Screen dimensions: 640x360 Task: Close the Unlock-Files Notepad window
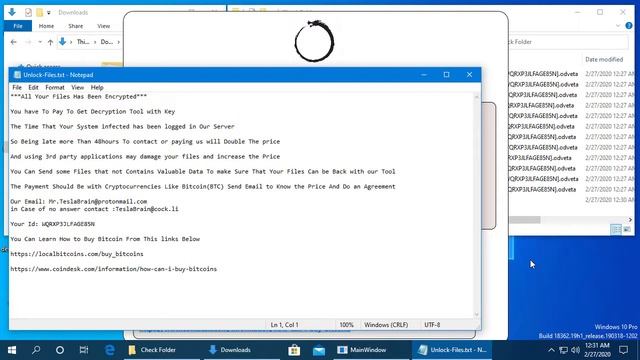(469, 75)
